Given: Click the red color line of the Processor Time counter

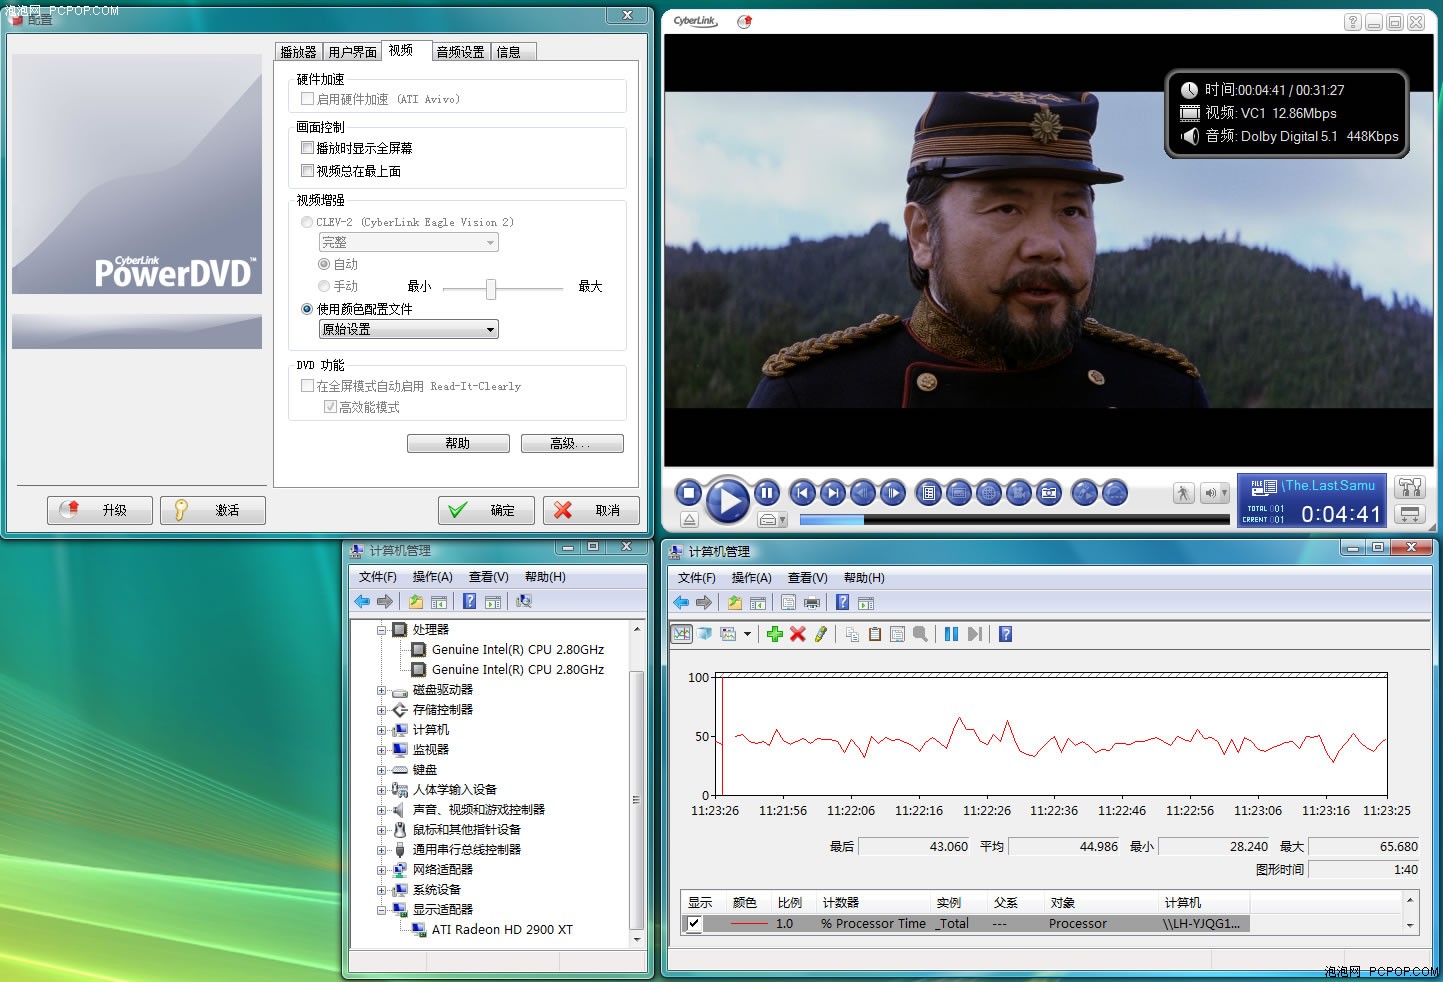Looking at the screenshot, I should (x=749, y=924).
